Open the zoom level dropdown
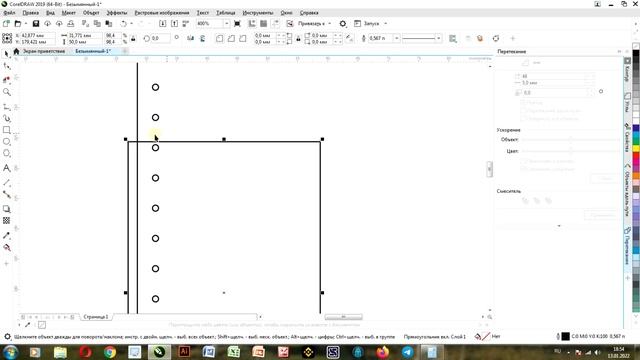640x360 pixels. coord(227,24)
